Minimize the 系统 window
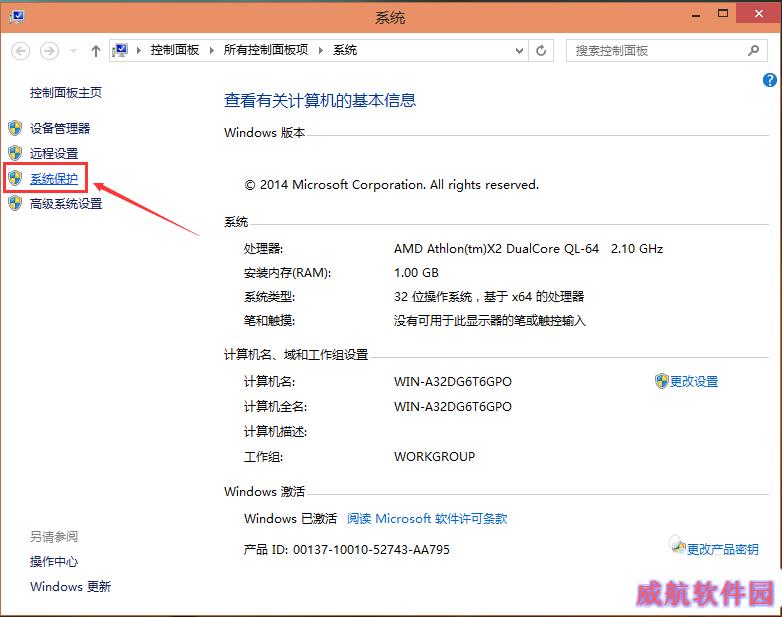 pos(696,15)
